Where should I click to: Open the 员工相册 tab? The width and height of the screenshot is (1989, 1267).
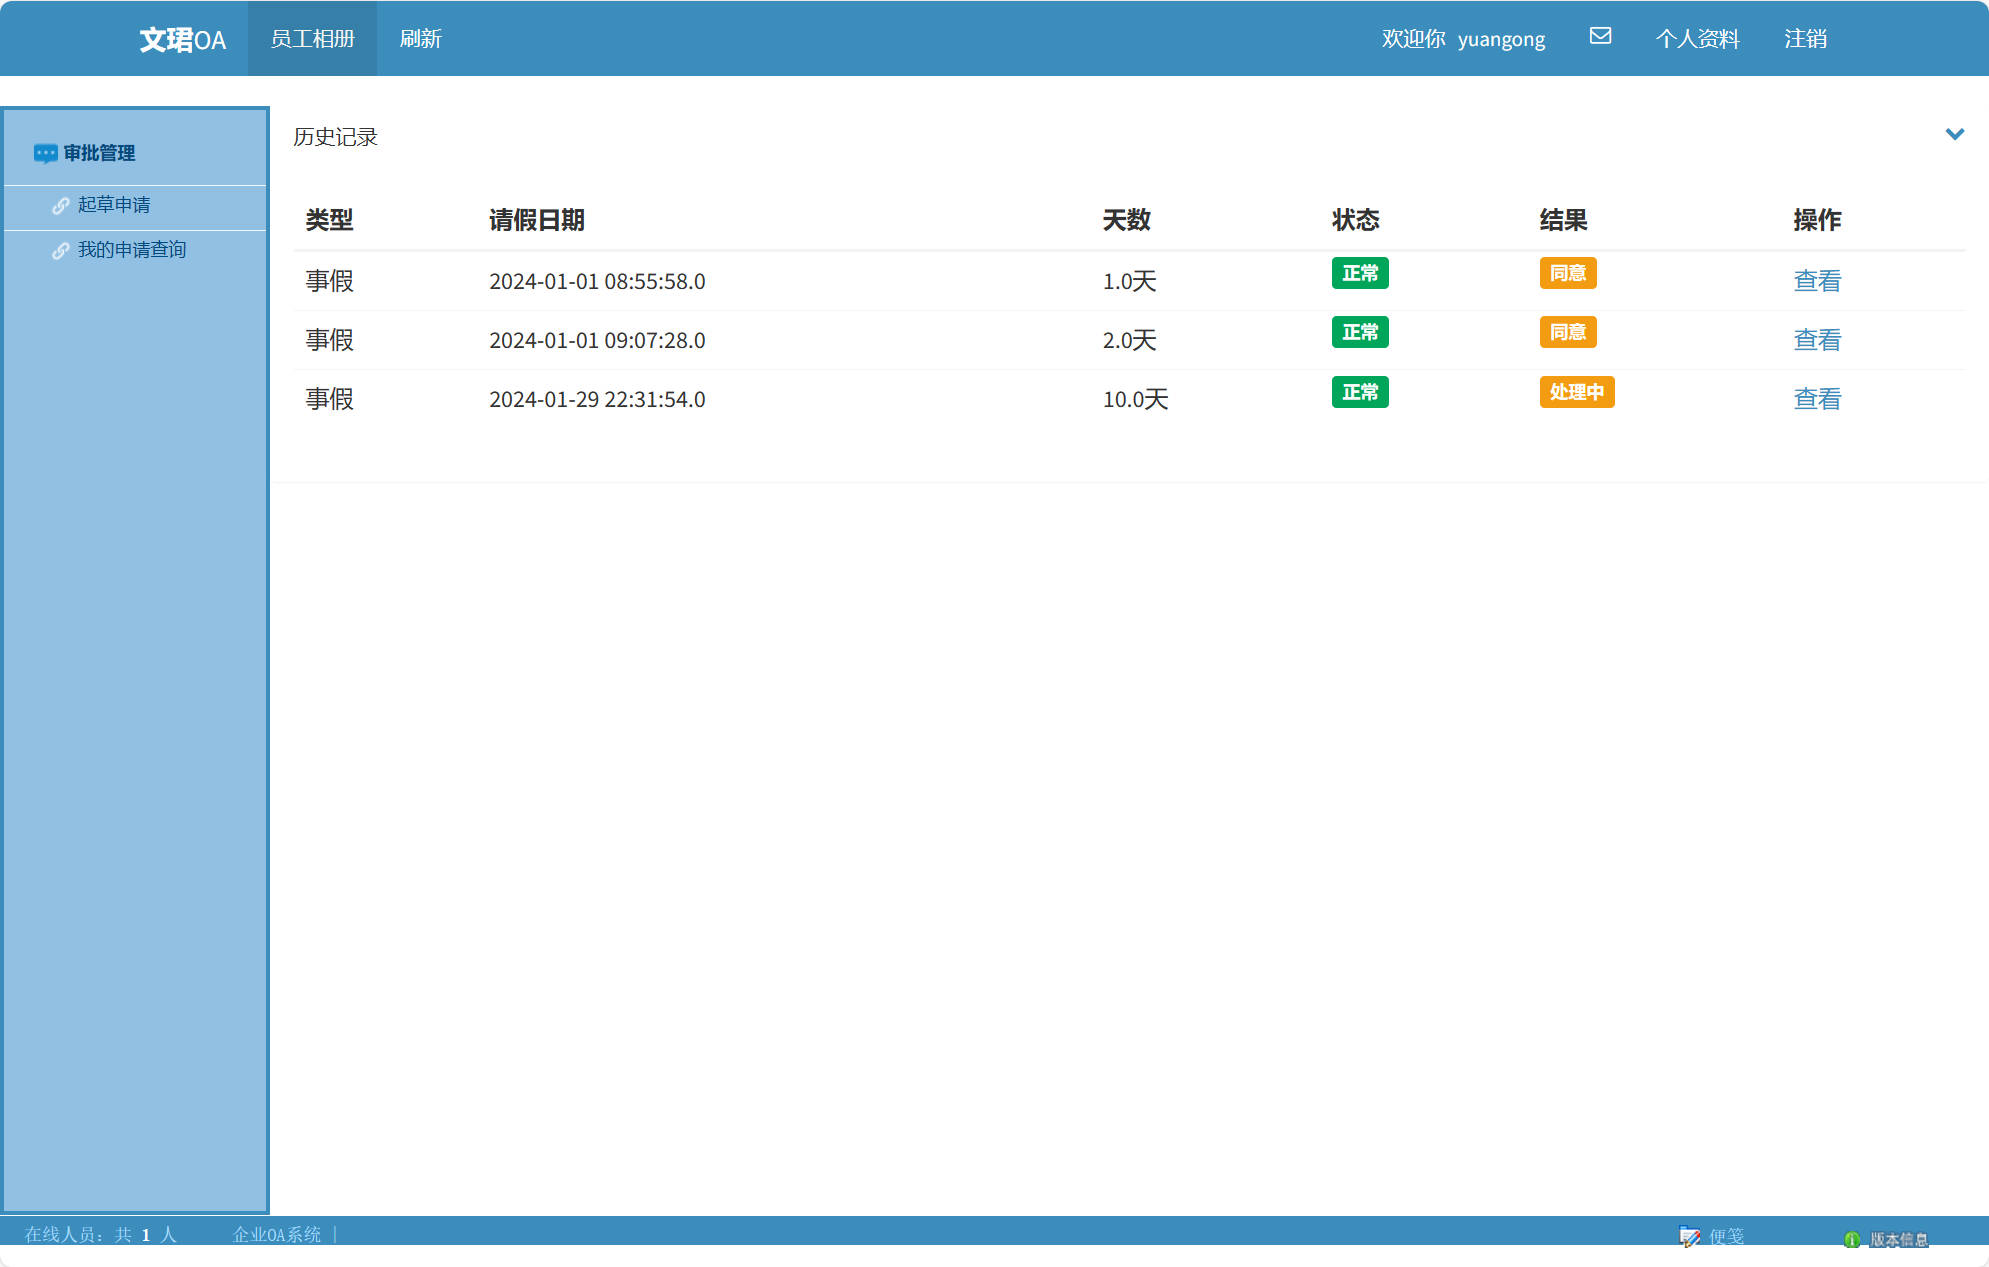pyautogui.click(x=312, y=39)
